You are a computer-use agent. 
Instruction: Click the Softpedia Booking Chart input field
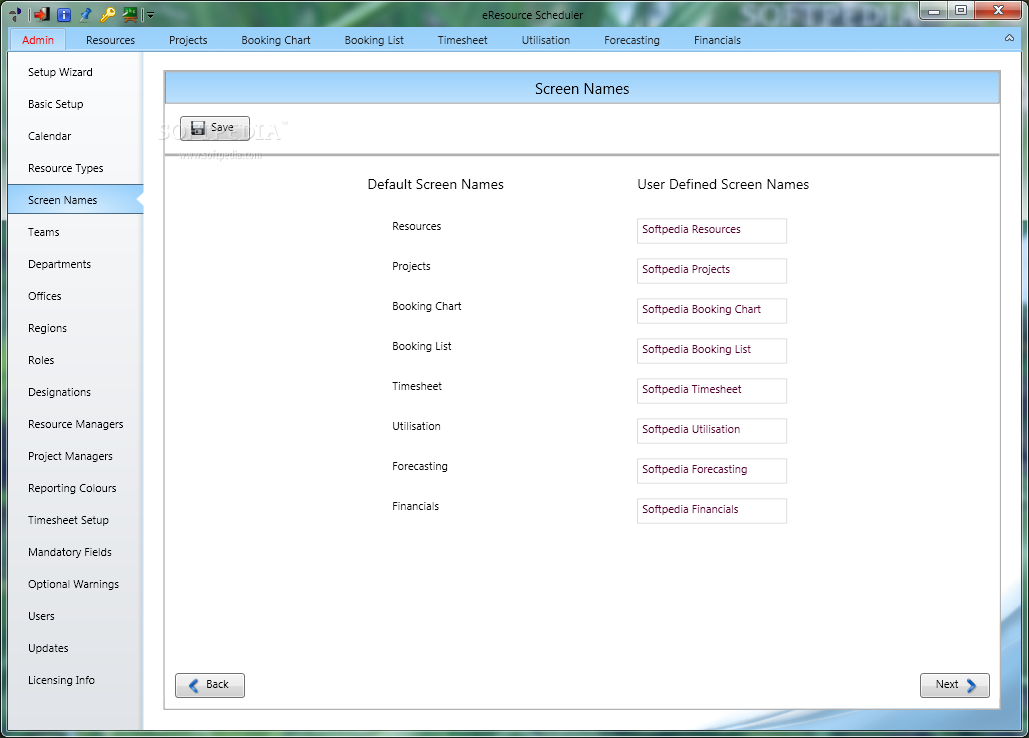[711, 310]
